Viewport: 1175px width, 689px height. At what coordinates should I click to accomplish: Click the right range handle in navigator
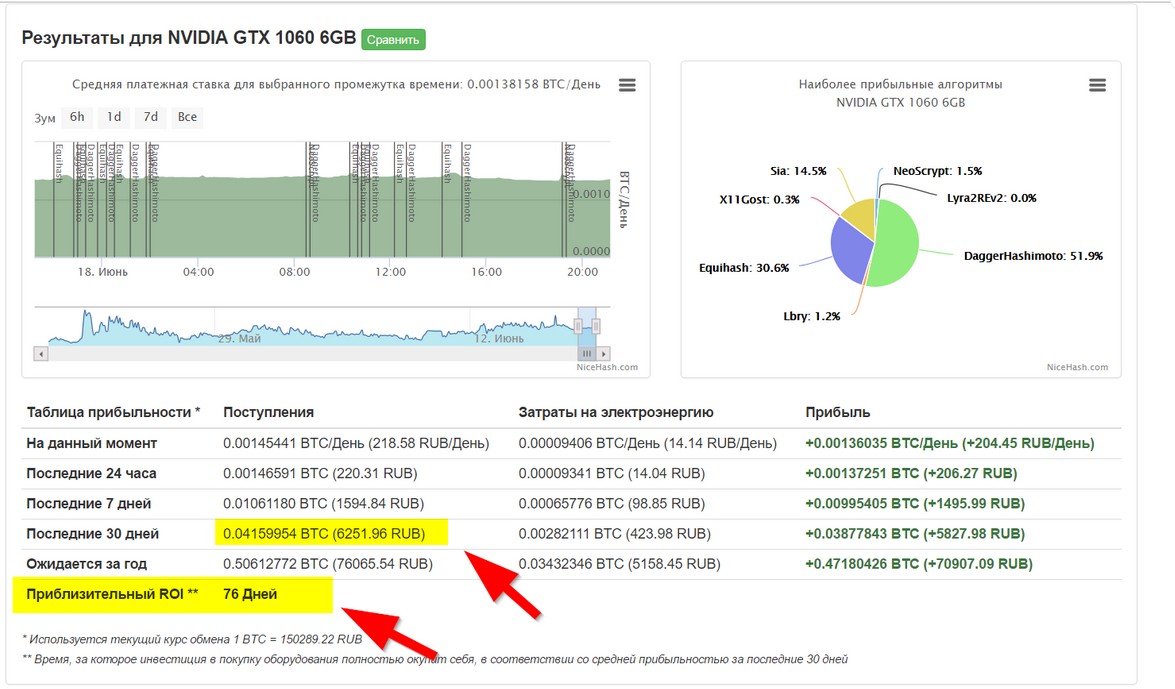[x=597, y=326]
